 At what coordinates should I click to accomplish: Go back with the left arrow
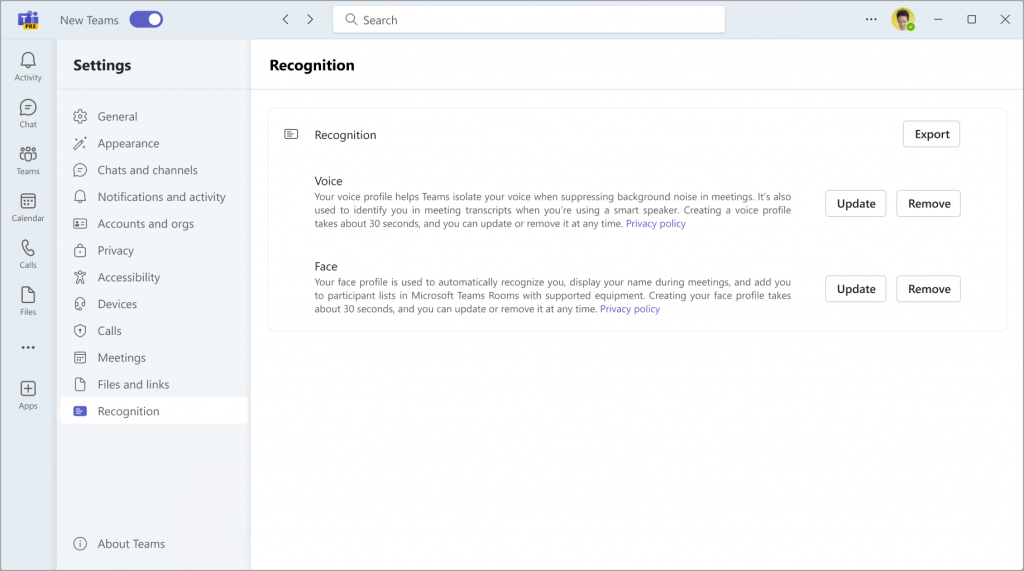(x=285, y=20)
